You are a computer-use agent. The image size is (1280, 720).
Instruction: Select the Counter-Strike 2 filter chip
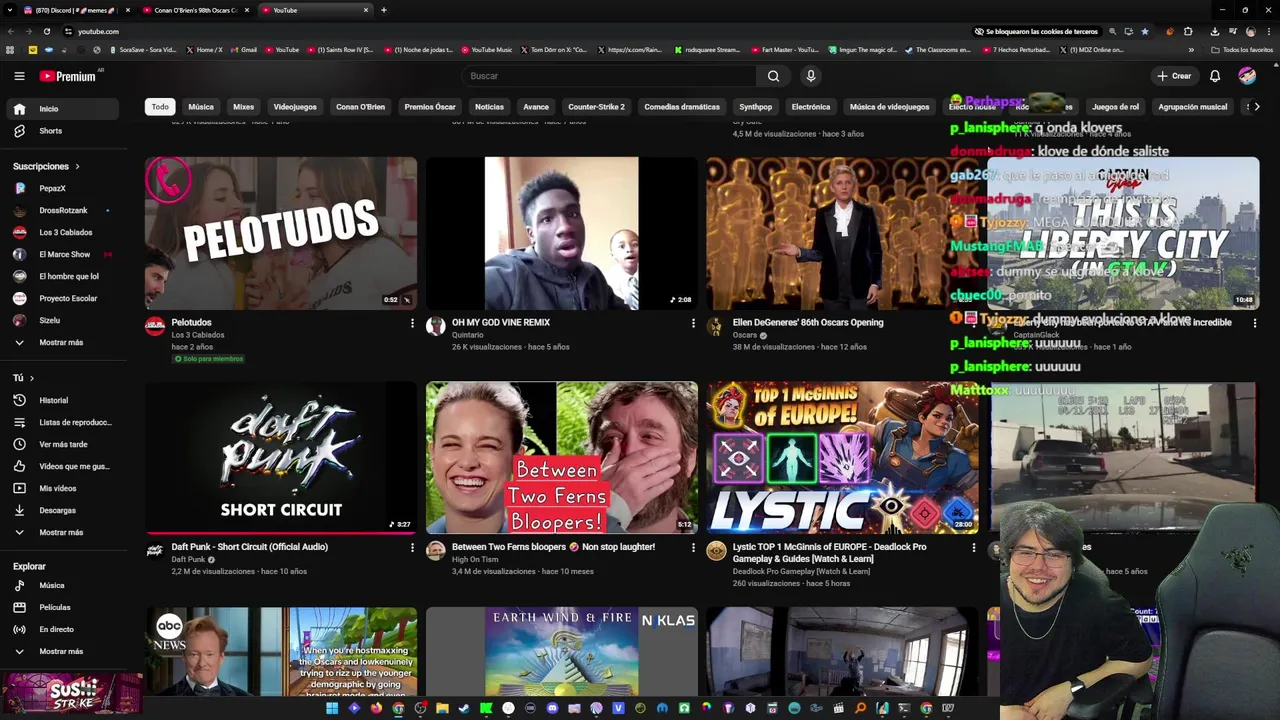coord(596,107)
